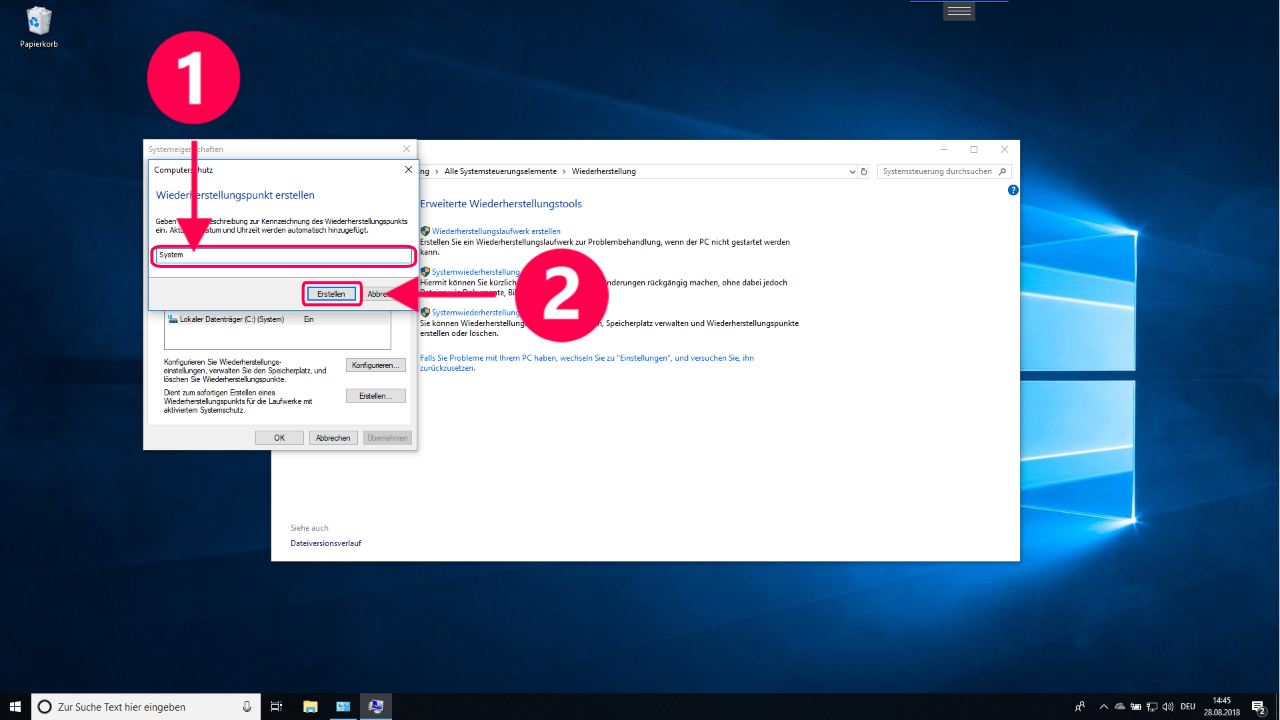Click the description text field containing System

pyautogui.click(x=282, y=255)
